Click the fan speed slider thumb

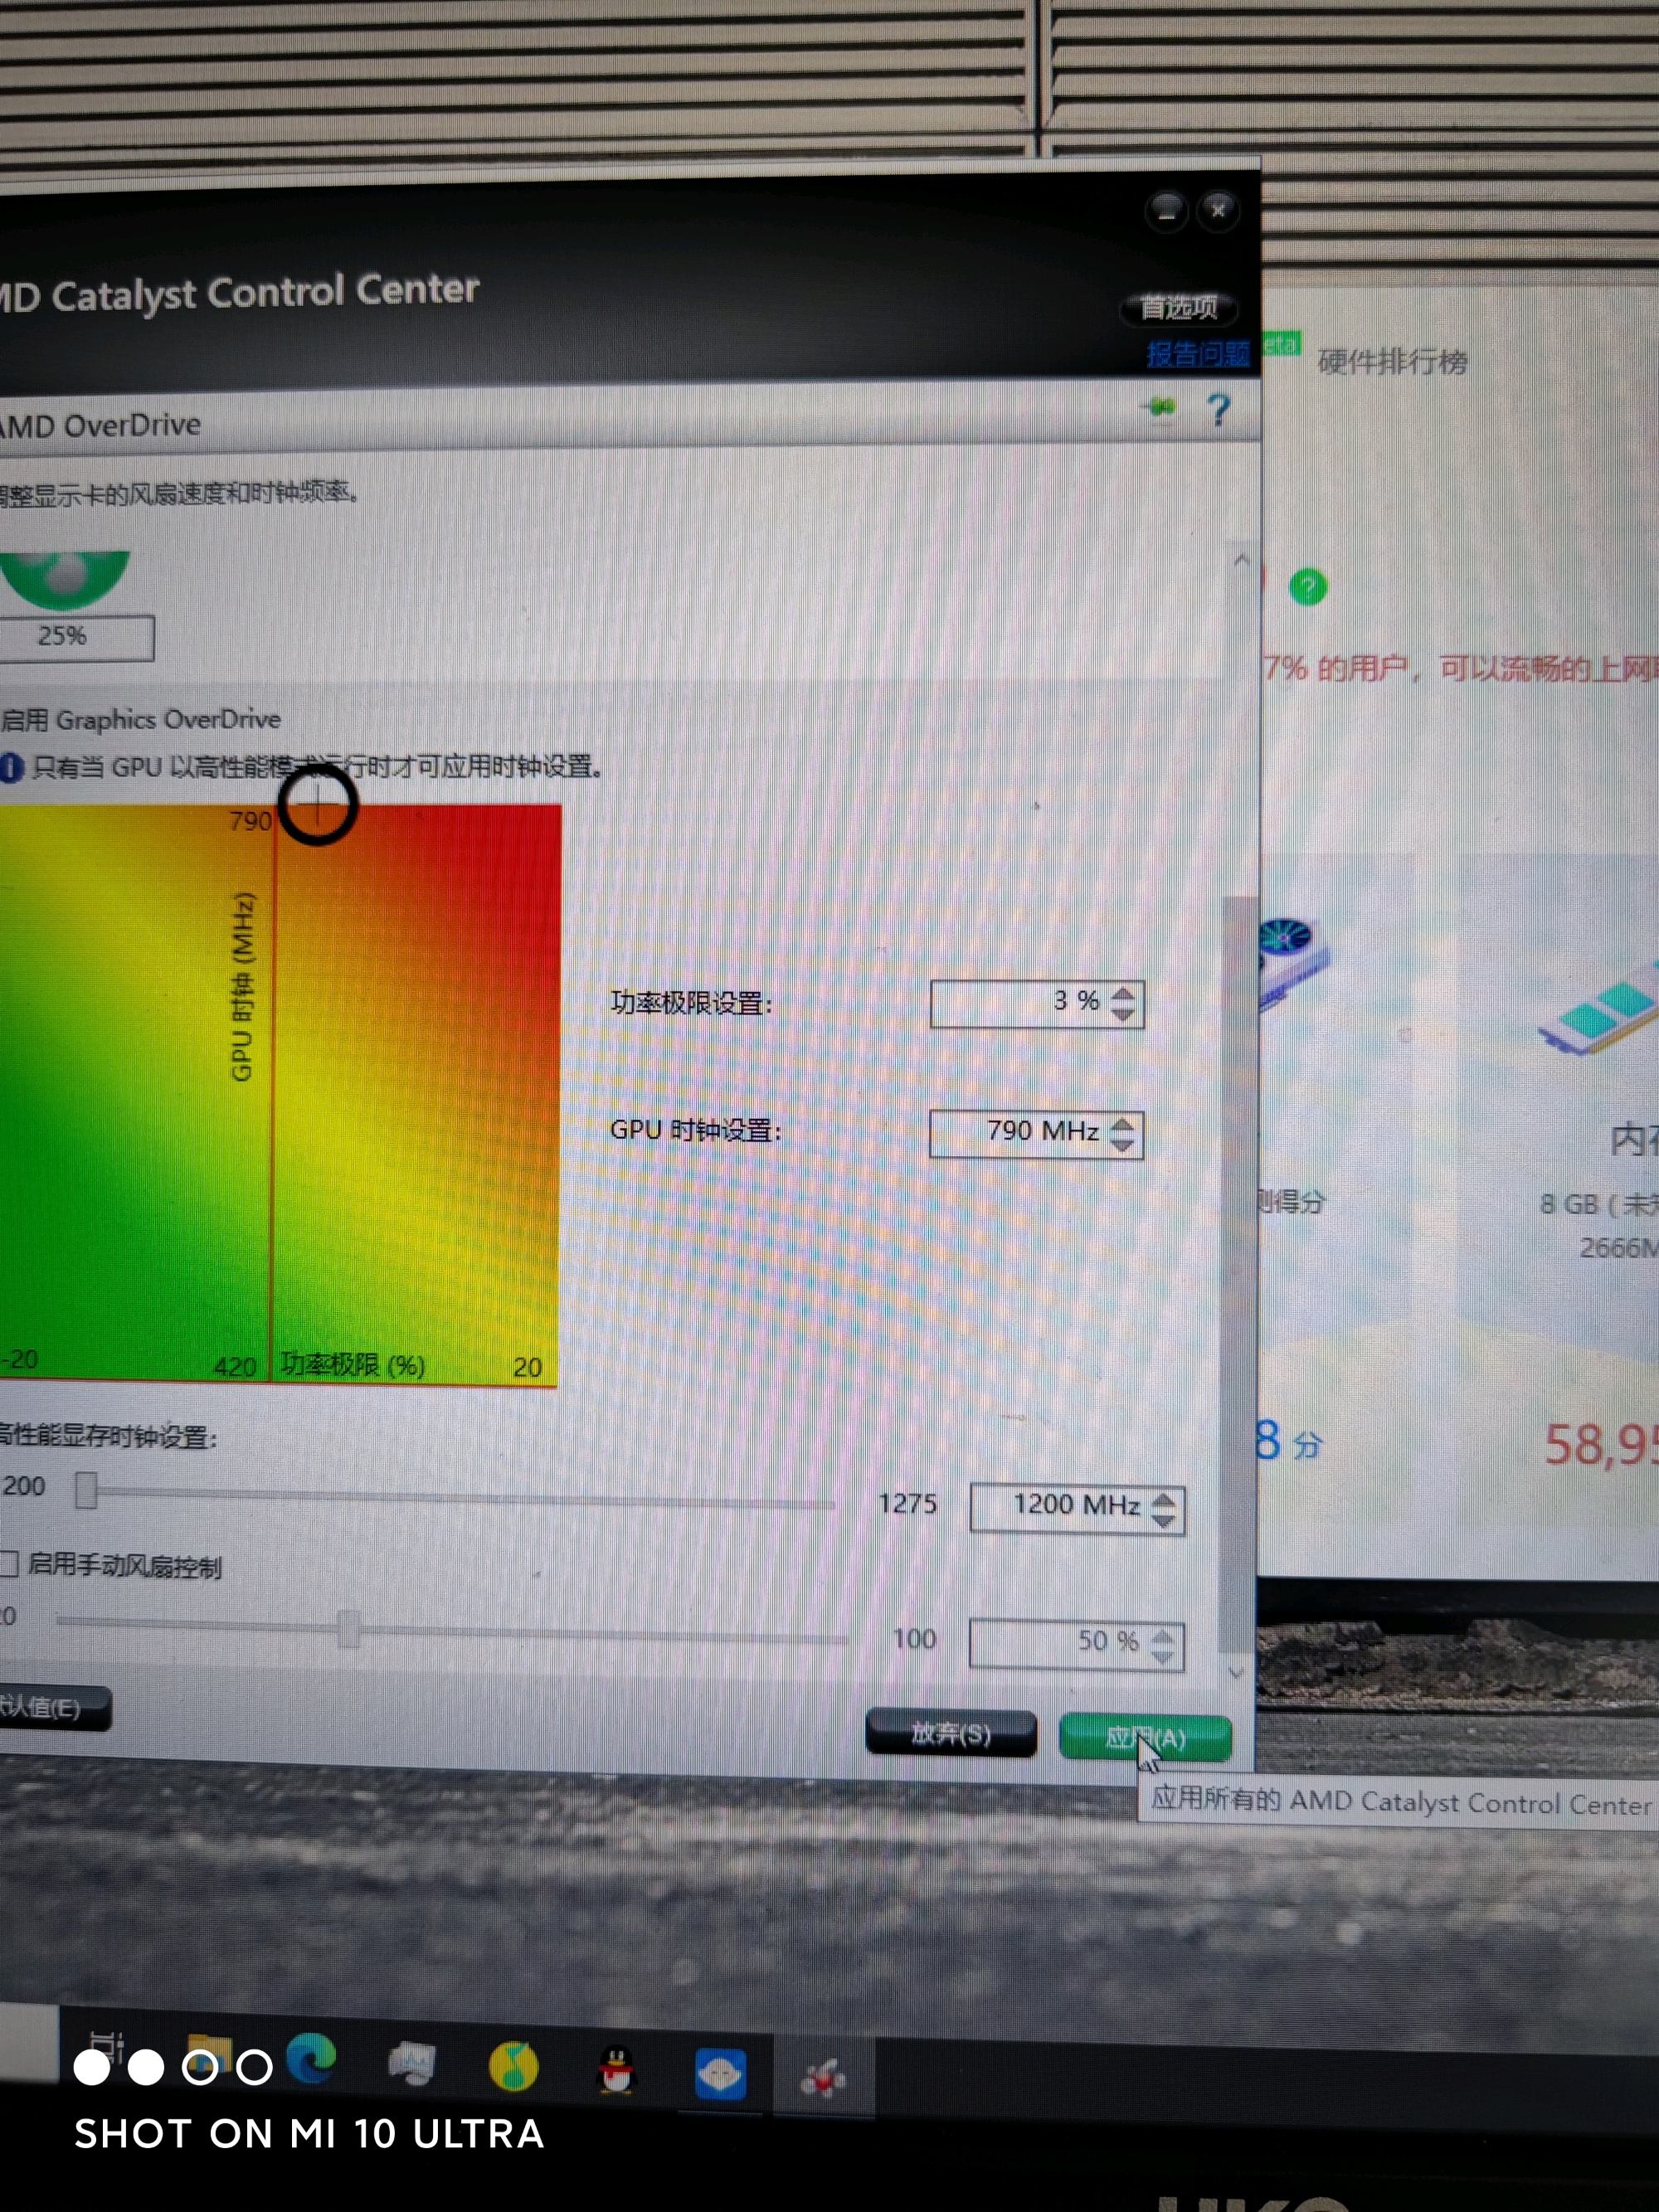pyautogui.click(x=348, y=1628)
